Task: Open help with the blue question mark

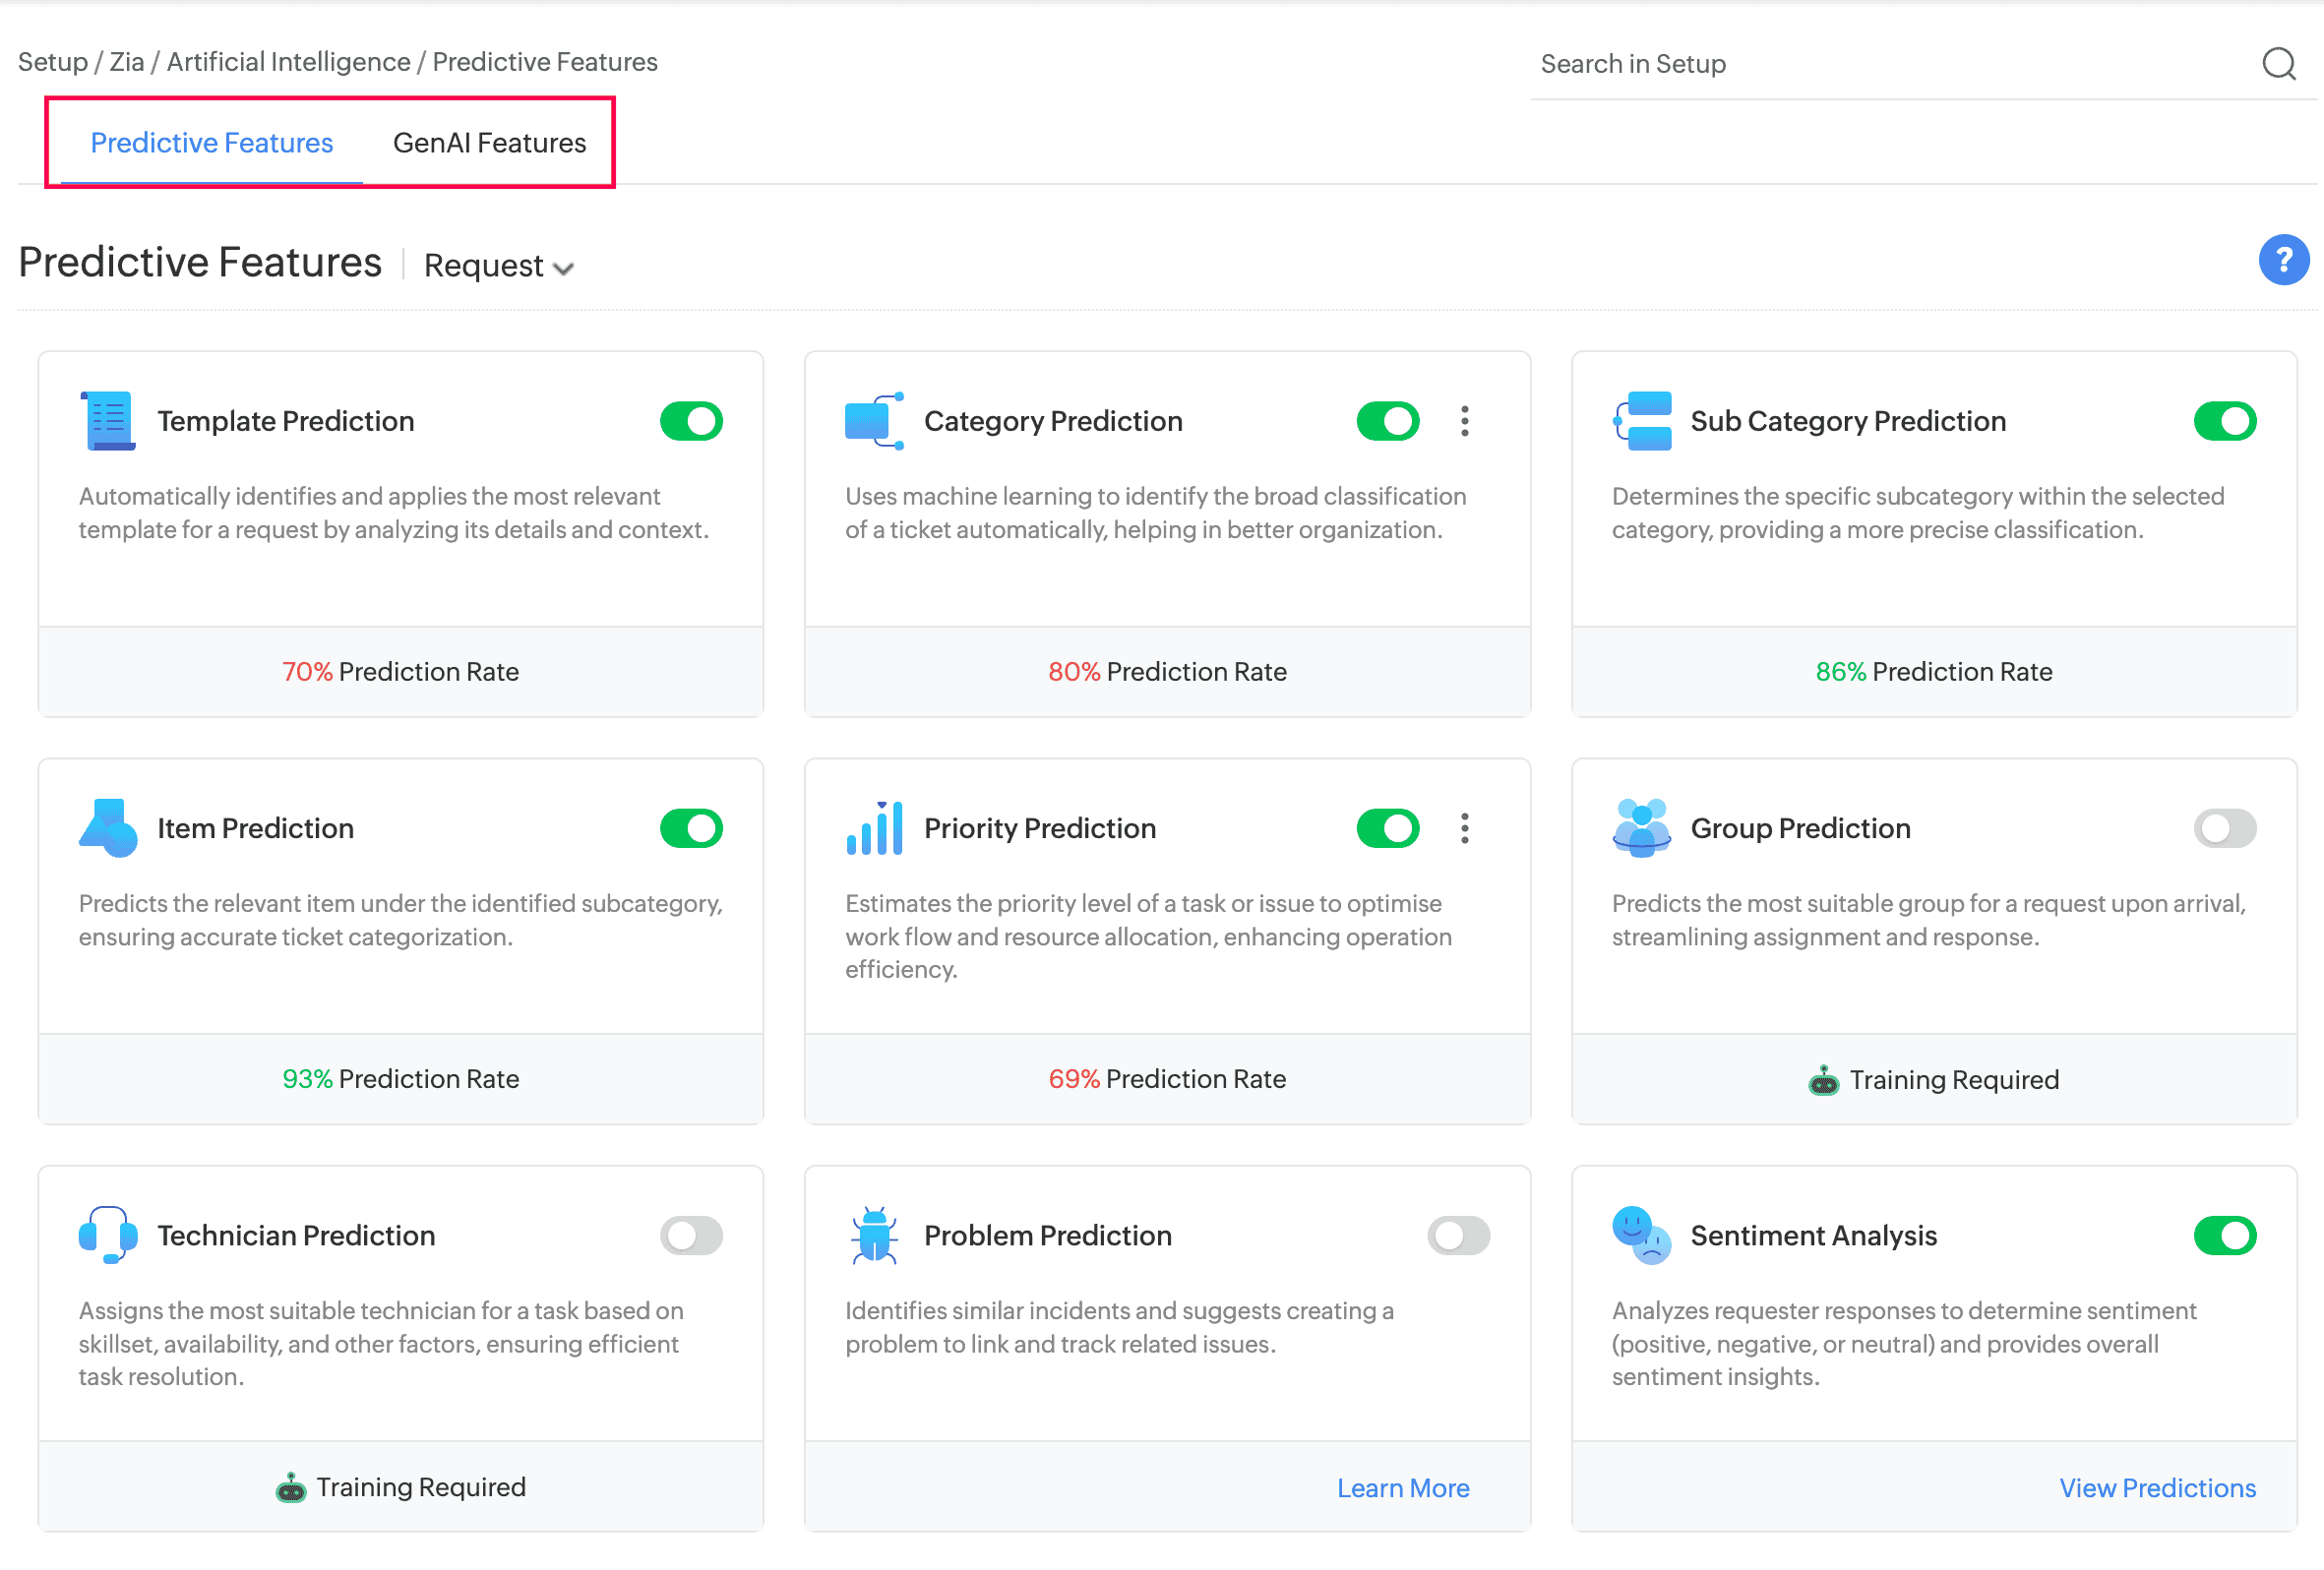Action: [2283, 260]
